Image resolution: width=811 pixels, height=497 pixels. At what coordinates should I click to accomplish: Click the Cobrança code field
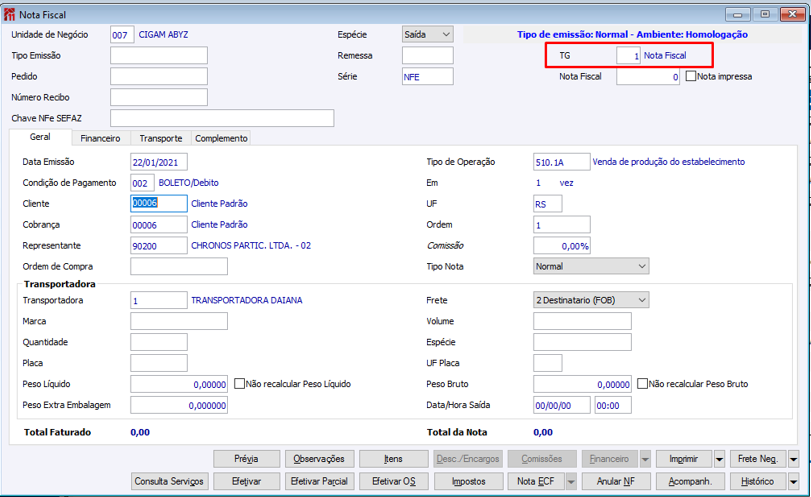[x=159, y=224]
